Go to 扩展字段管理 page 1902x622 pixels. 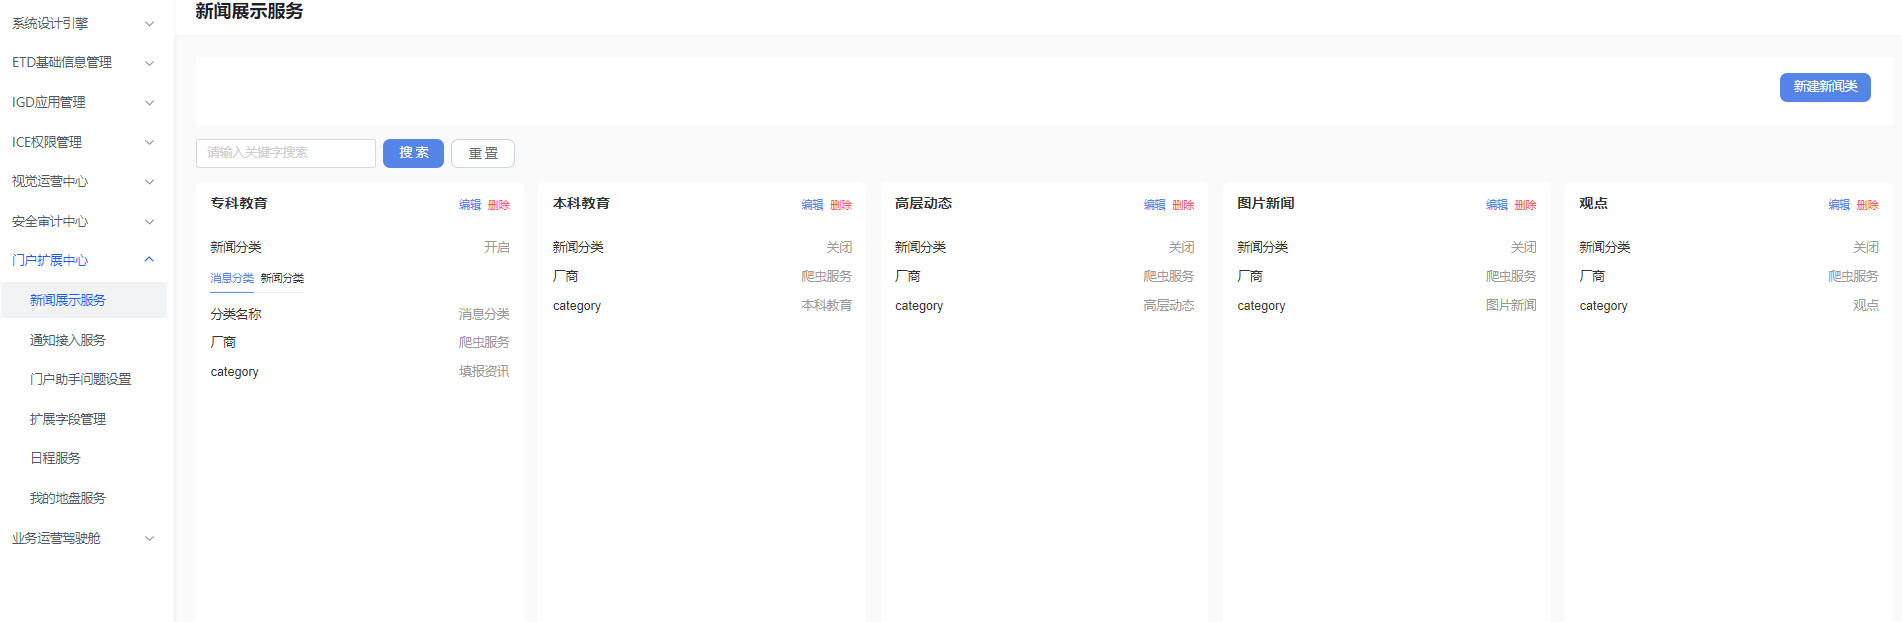click(x=68, y=419)
